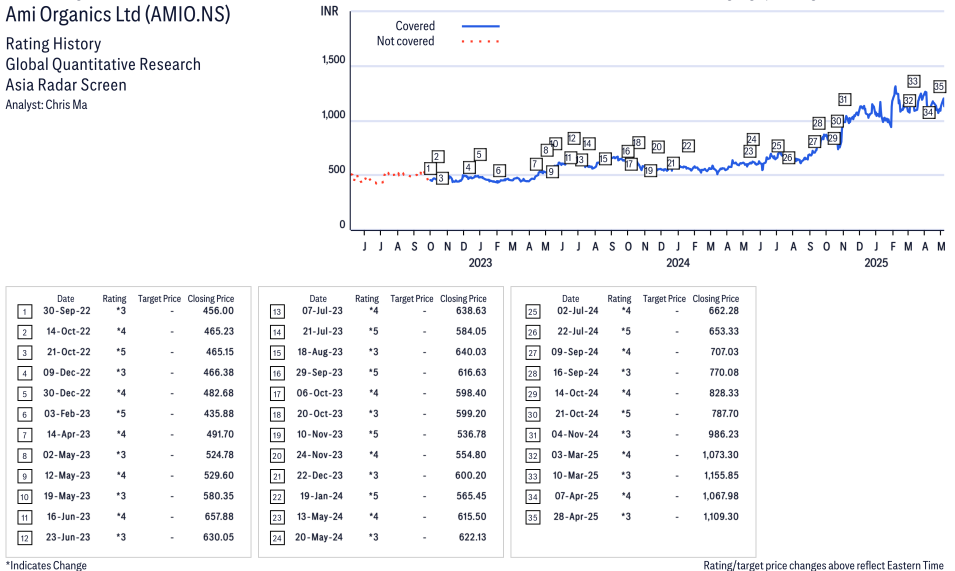Screen dimensions: 955x571
Task: Click the date 09-Dec-22
Action: point(67,373)
